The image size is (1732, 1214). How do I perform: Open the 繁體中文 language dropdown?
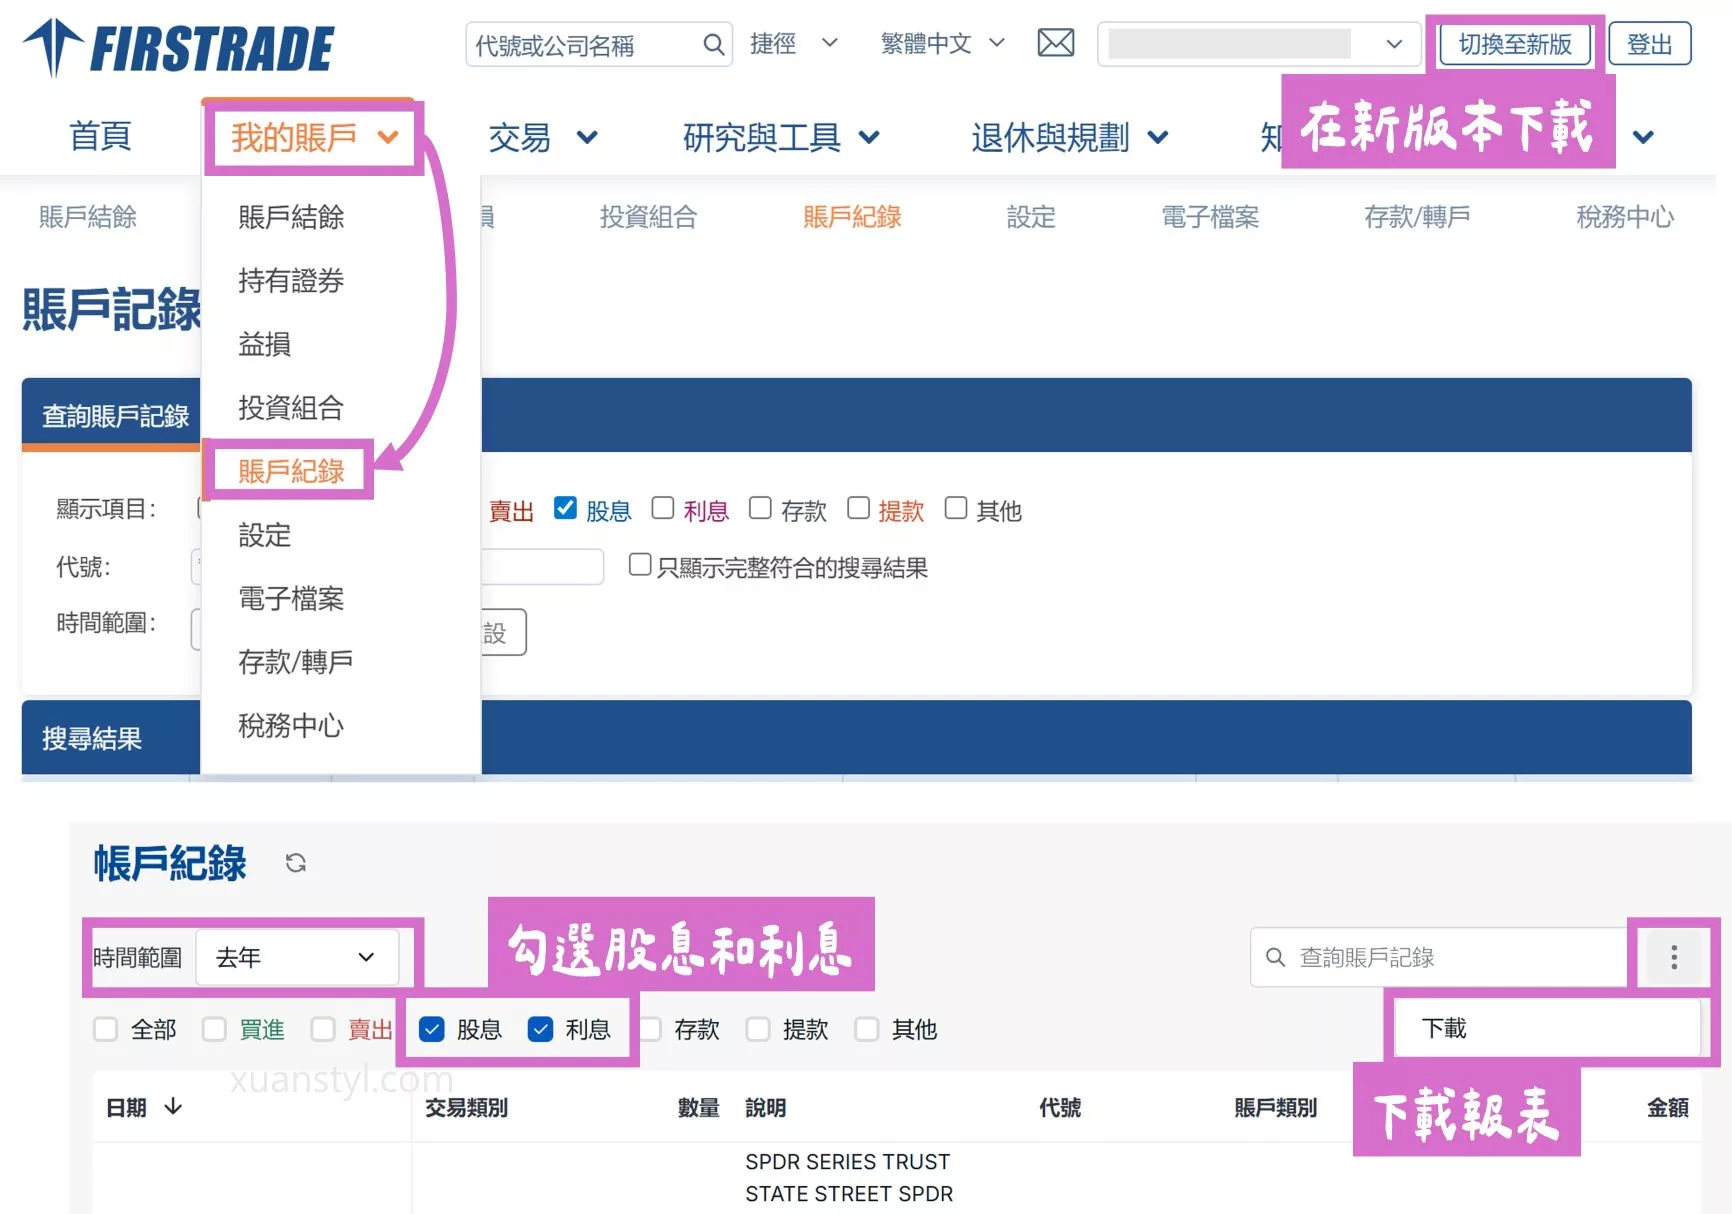click(943, 44)
